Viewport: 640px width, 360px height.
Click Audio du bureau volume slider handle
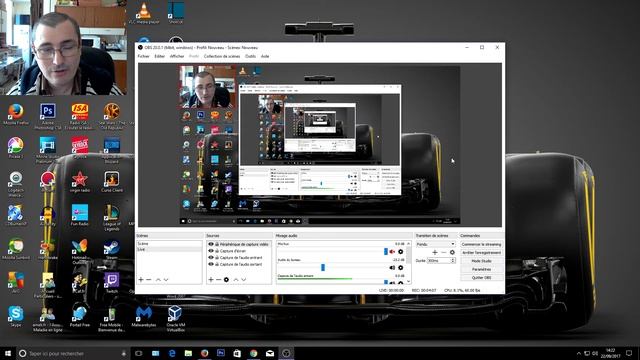click(x=323, y=267)
